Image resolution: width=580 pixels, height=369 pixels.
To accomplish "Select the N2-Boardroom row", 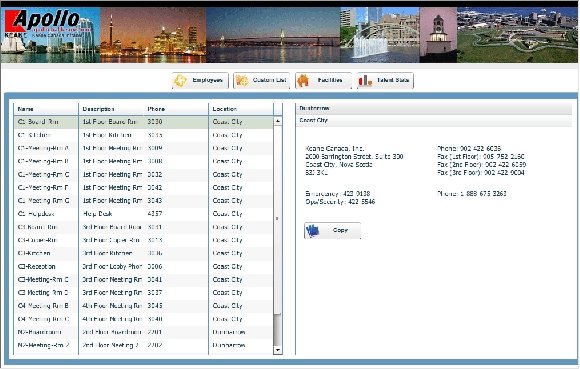I will pos(143,332).
